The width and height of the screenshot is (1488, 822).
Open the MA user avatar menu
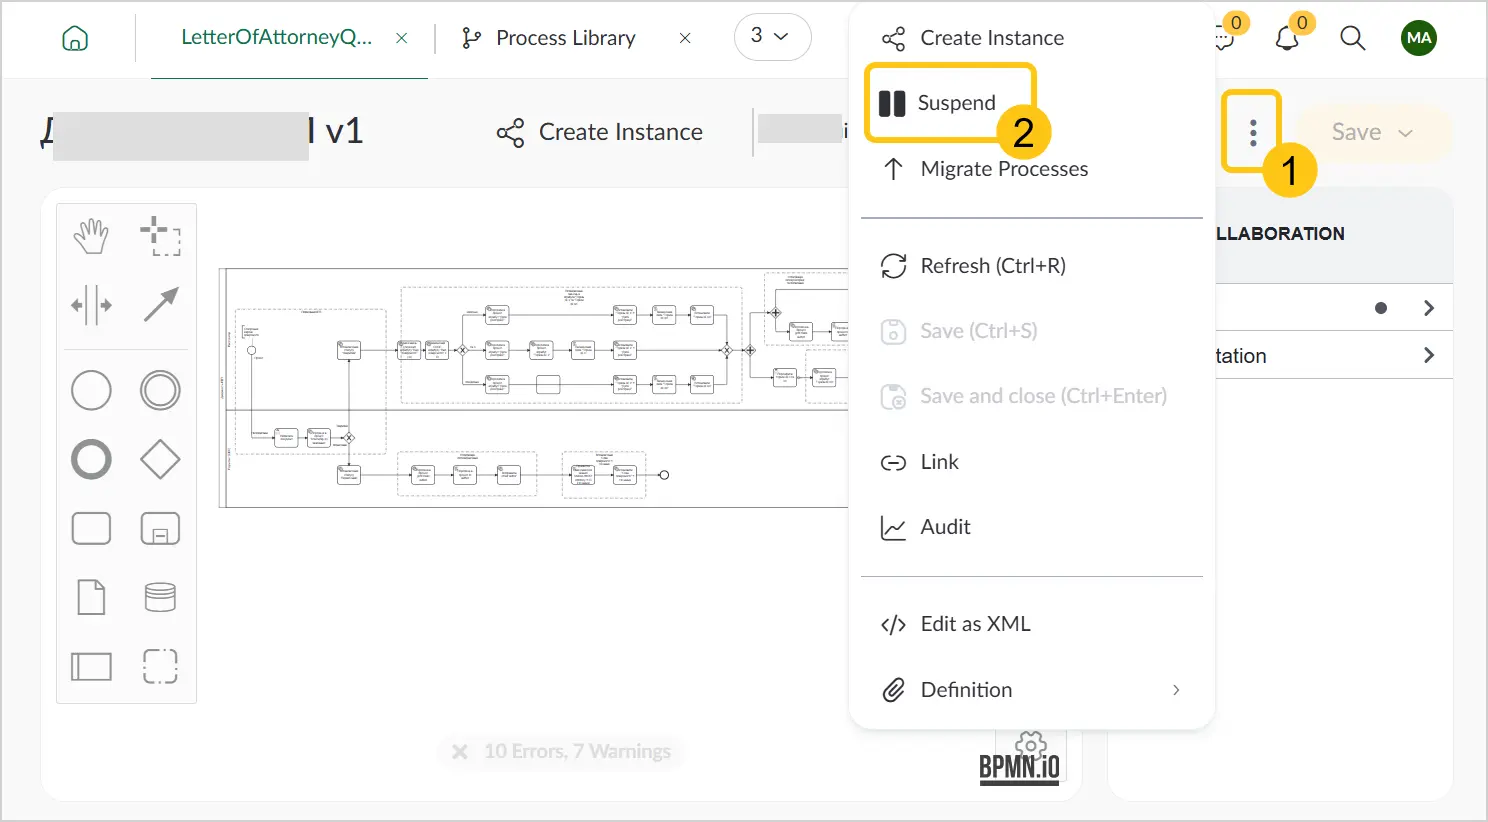click(1419, 38)
